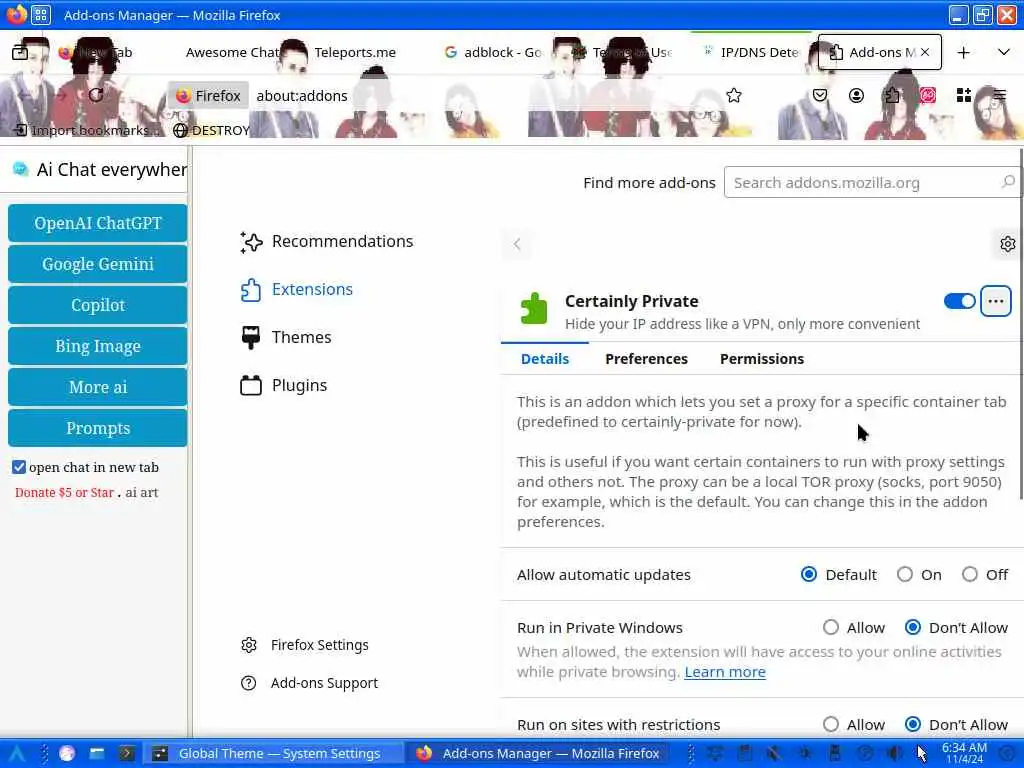The height and width of the screenshot is (768, 1024).
Task: Open the ai art link
Action: [x=142, y=492]
